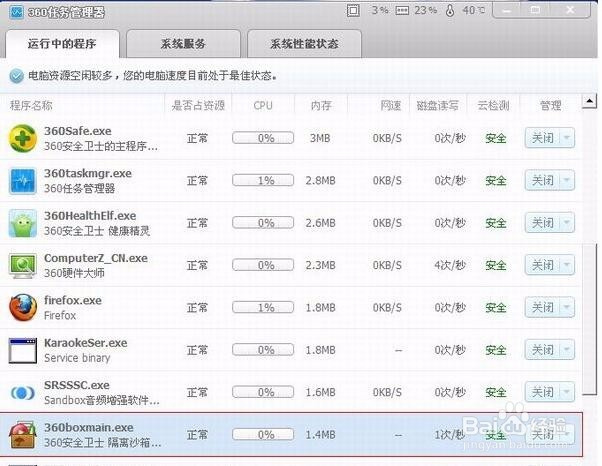Screen dimensions: 602x466
Task: Click the 360boxmain.exe sandbox box icon
Action: coord(23,435)
